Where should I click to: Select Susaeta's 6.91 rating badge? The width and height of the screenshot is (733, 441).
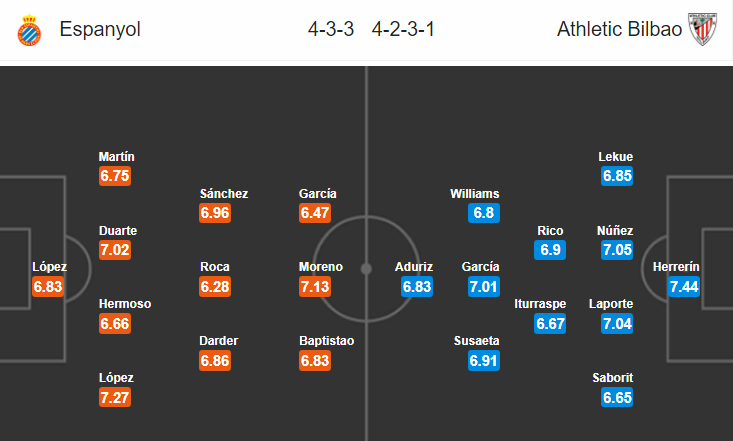click(x=484, y=361)
